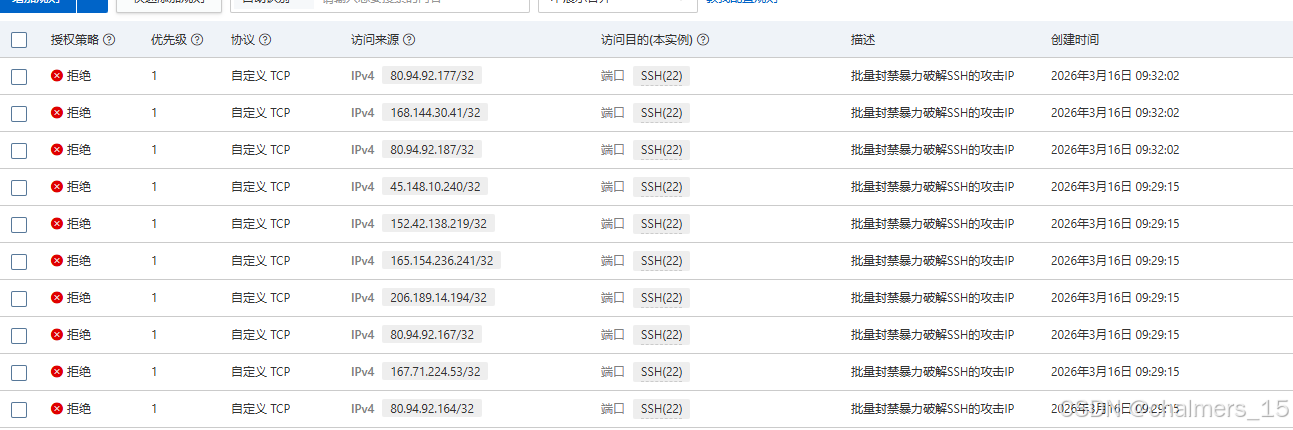Click SSH(22) port tag in 80.94.92.177/32 row
This screenshot has height=430, width=1293.
point(661,76)
